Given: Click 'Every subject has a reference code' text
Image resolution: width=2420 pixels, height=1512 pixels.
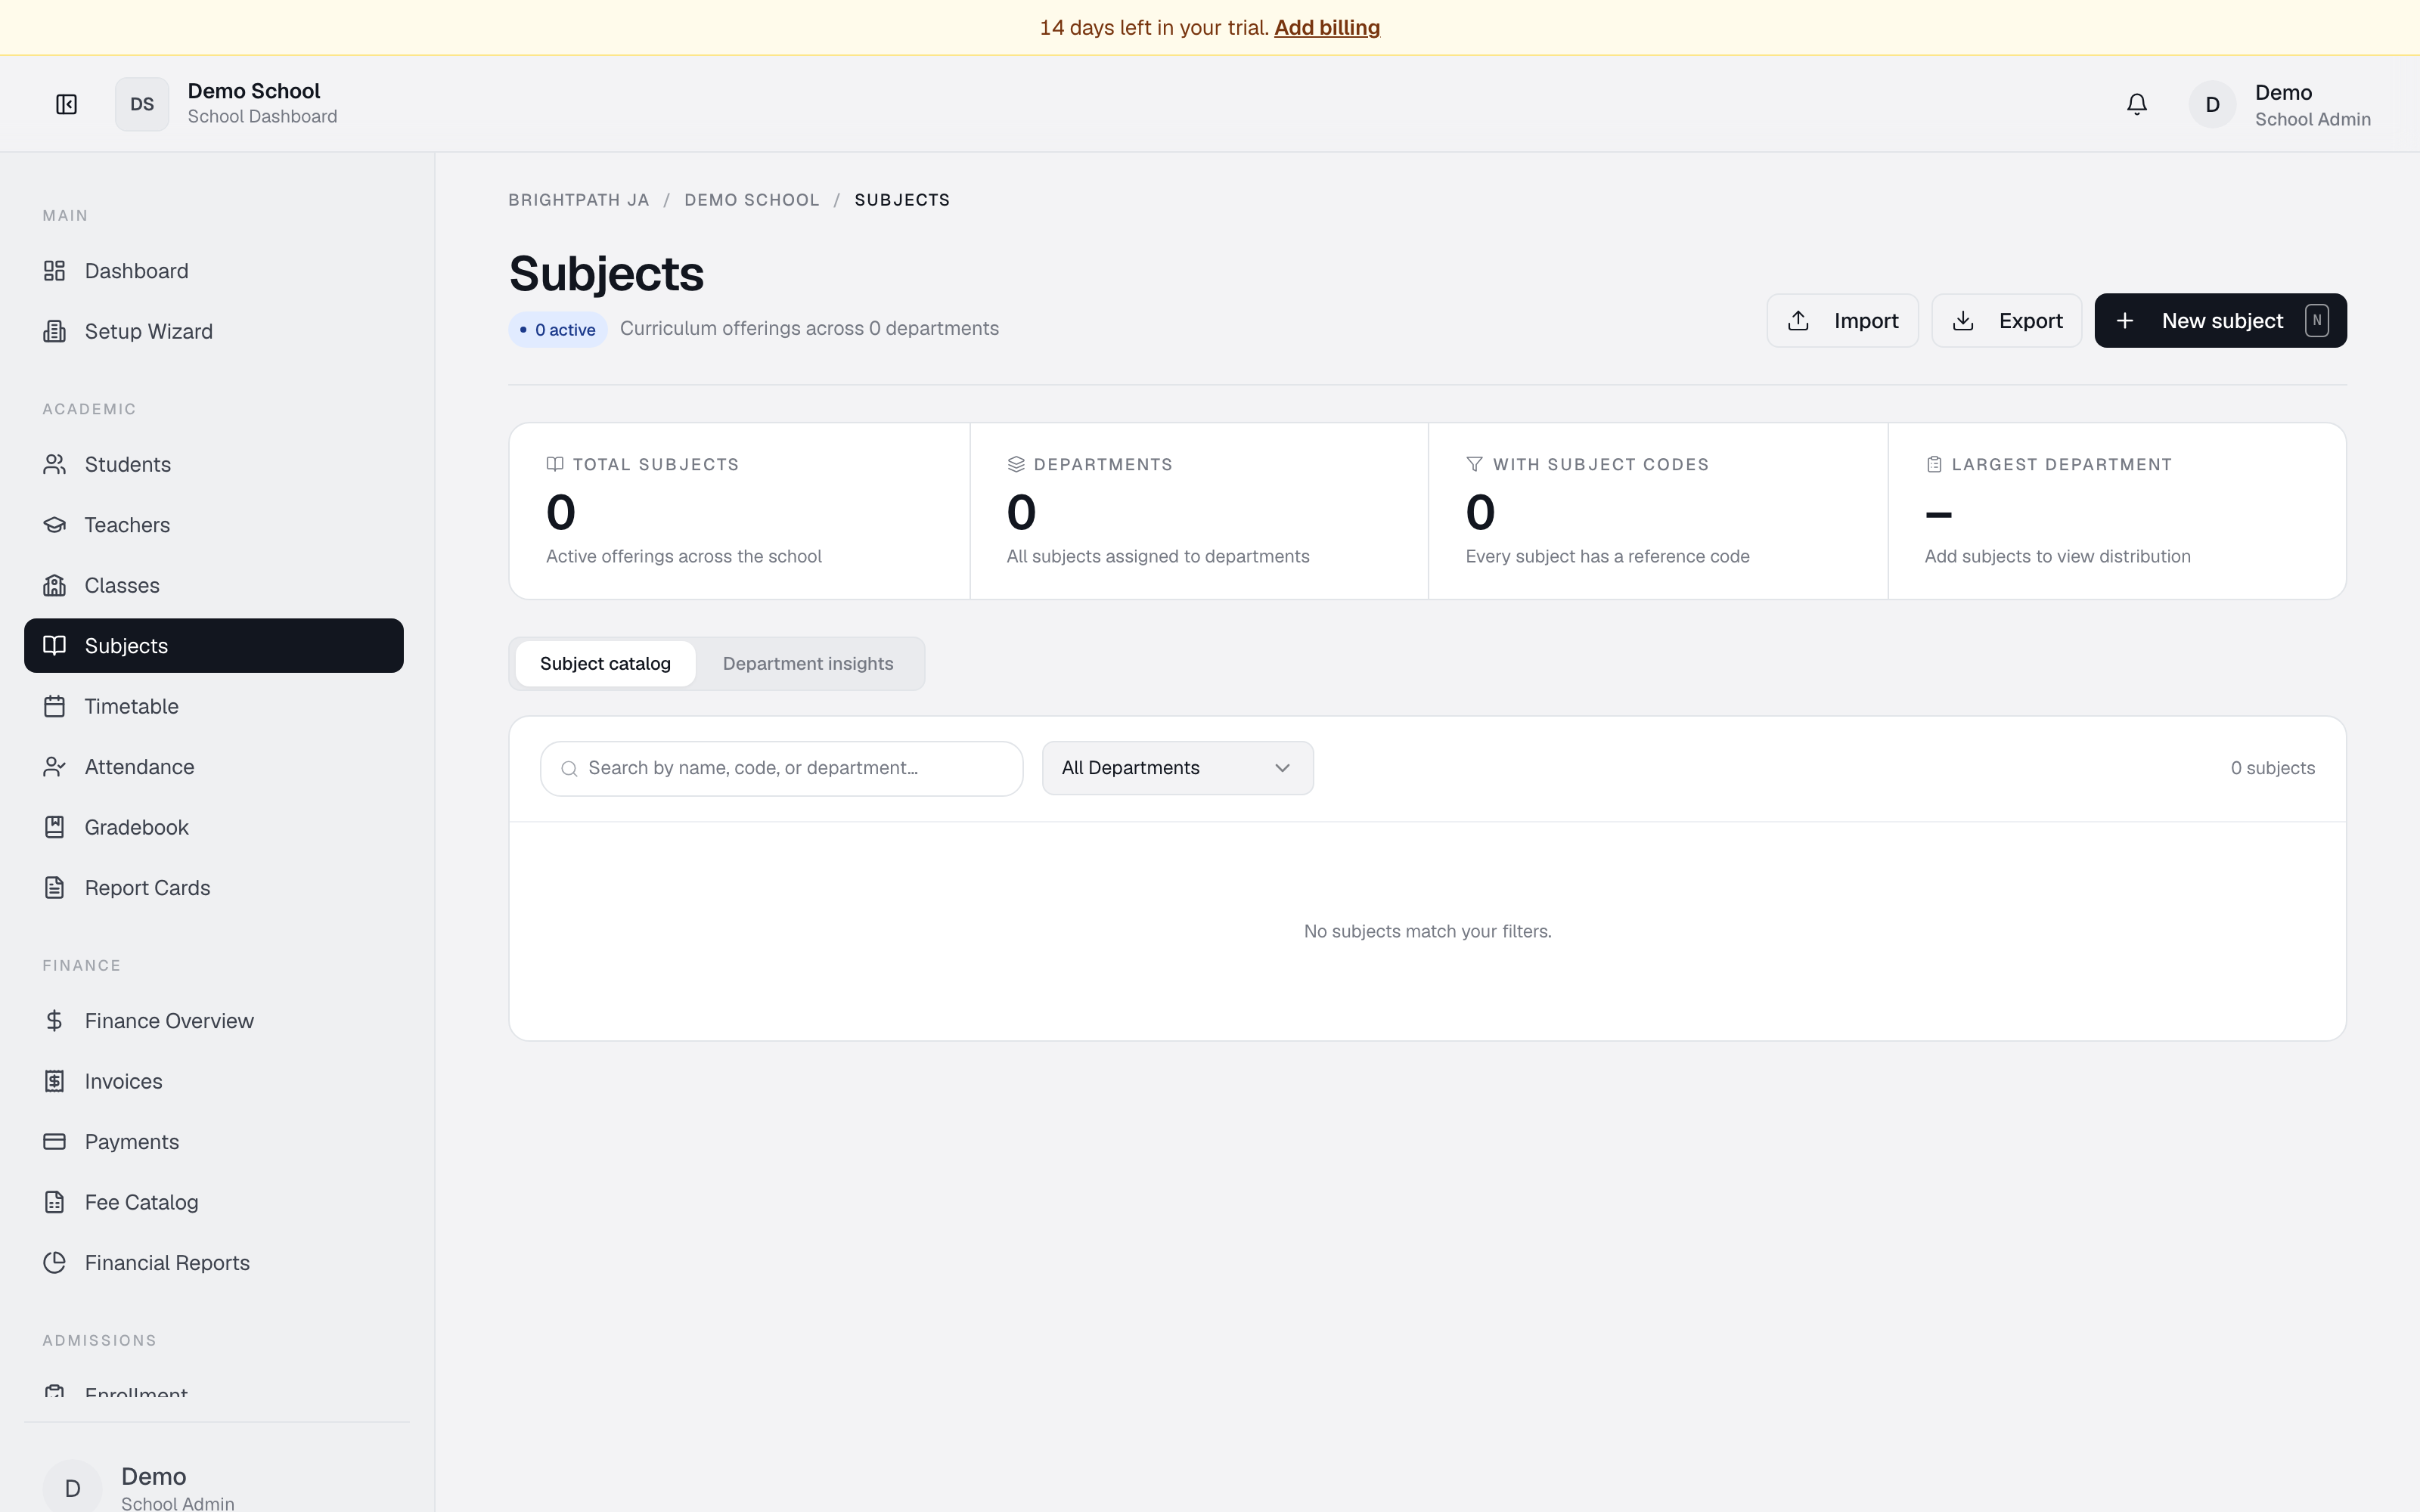Looking at the screenshot, I should pos(1607,557).
